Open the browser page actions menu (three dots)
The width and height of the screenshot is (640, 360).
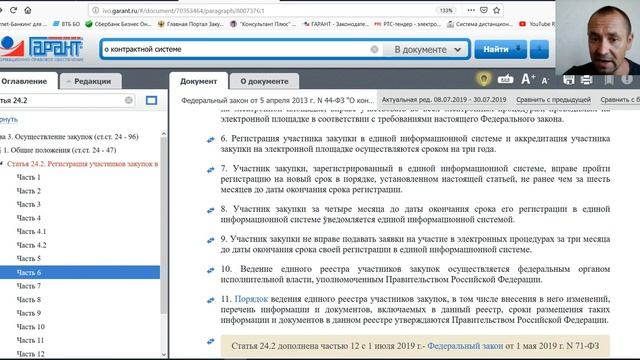(471, 10)
